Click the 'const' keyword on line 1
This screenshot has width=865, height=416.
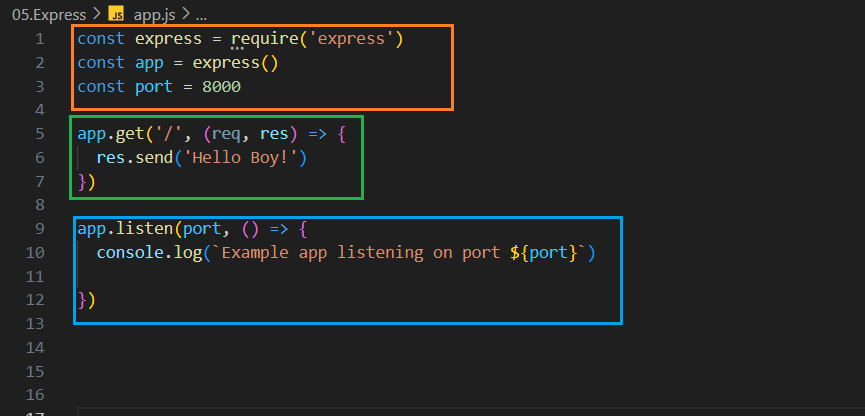[101, 39]
